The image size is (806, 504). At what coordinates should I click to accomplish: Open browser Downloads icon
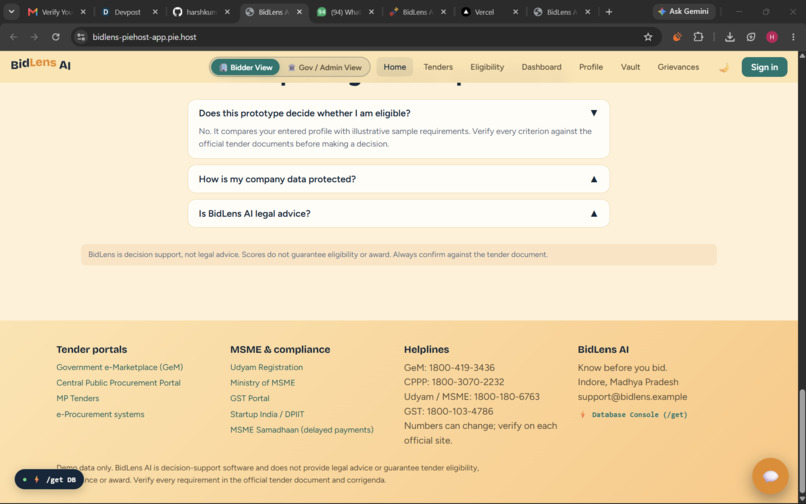tap(729, 37)
